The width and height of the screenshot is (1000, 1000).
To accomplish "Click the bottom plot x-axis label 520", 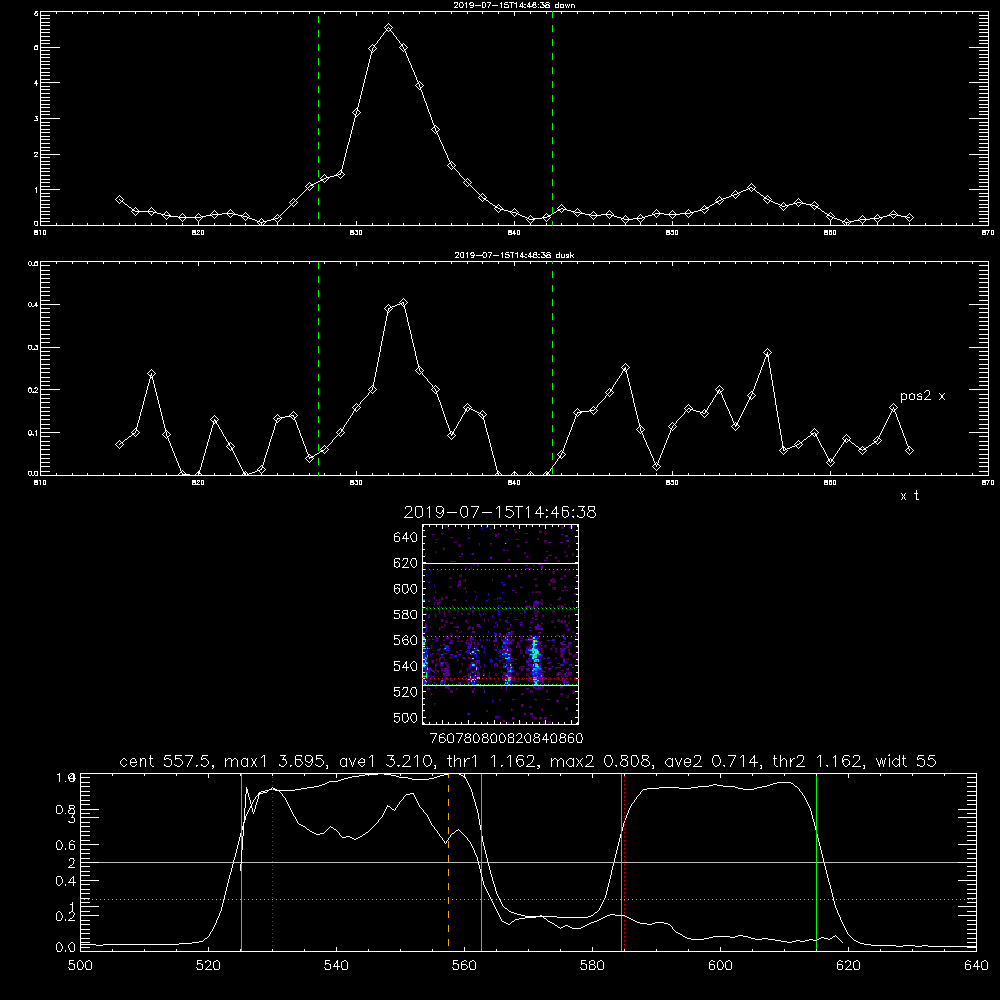I will [x=208, y=966].
